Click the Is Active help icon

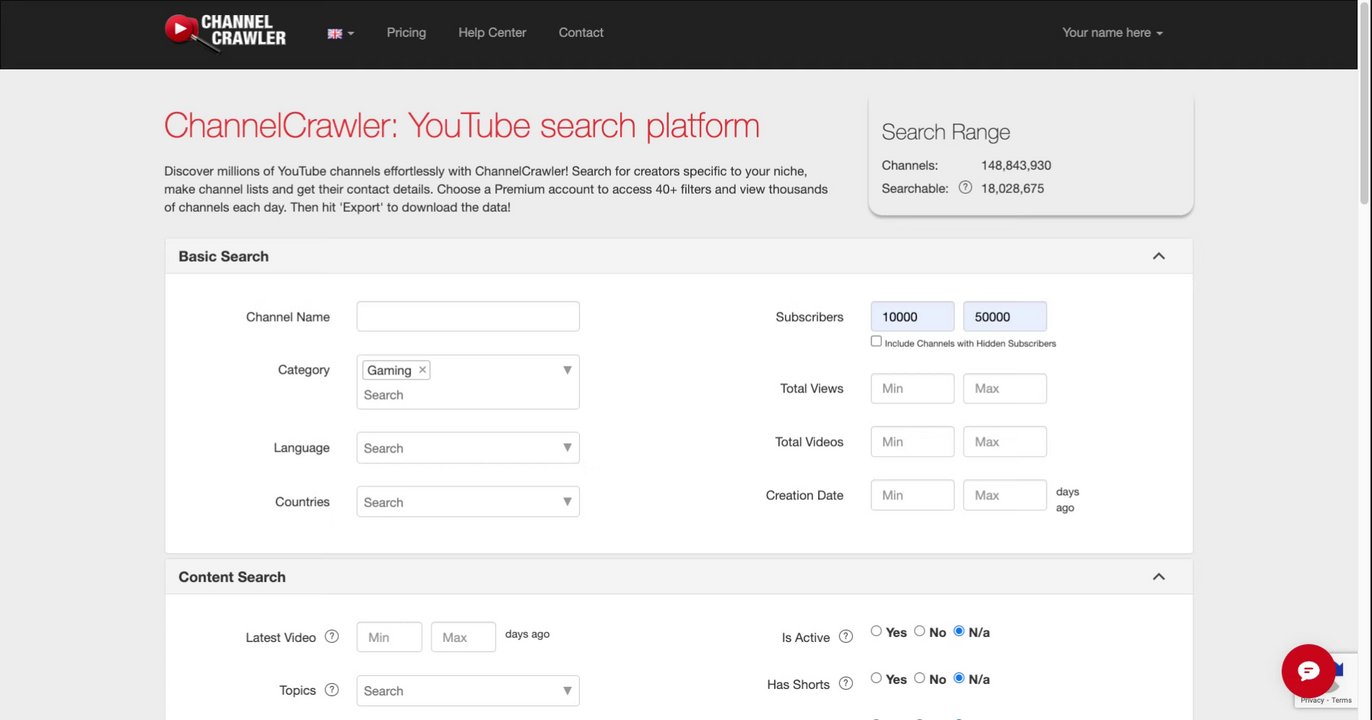click(846, 637)
